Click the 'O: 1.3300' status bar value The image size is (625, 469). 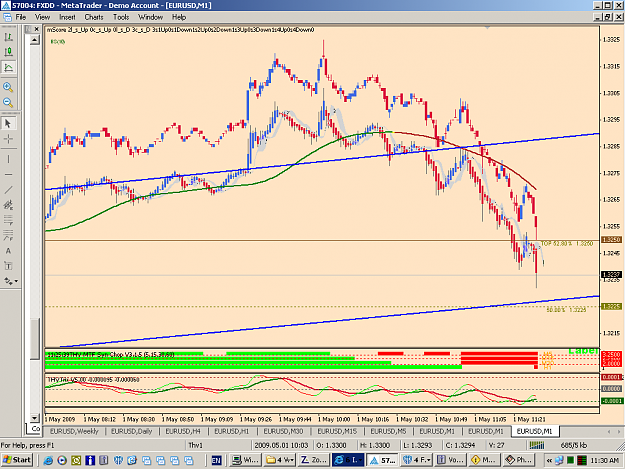tap(332, 445)
